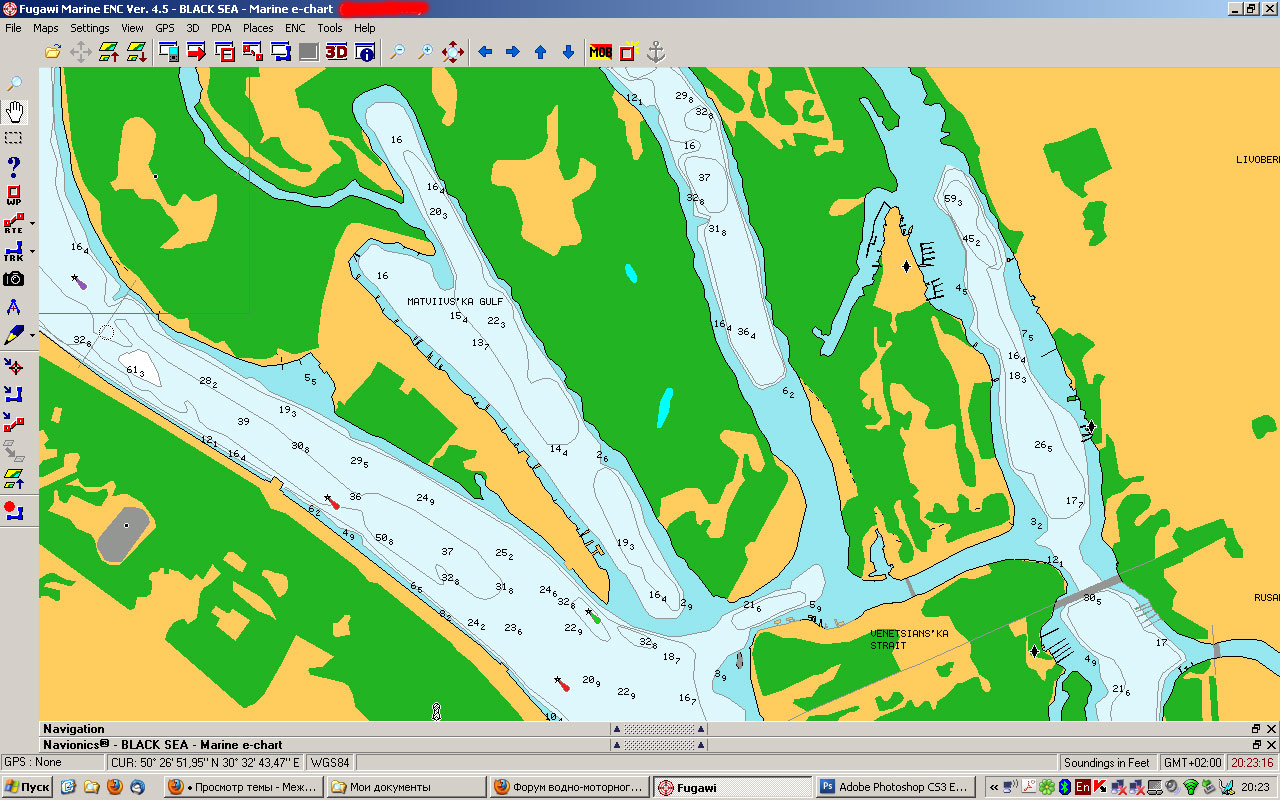Click the question mark query tool
The image size is (1280, 800).
click(14, 166)
